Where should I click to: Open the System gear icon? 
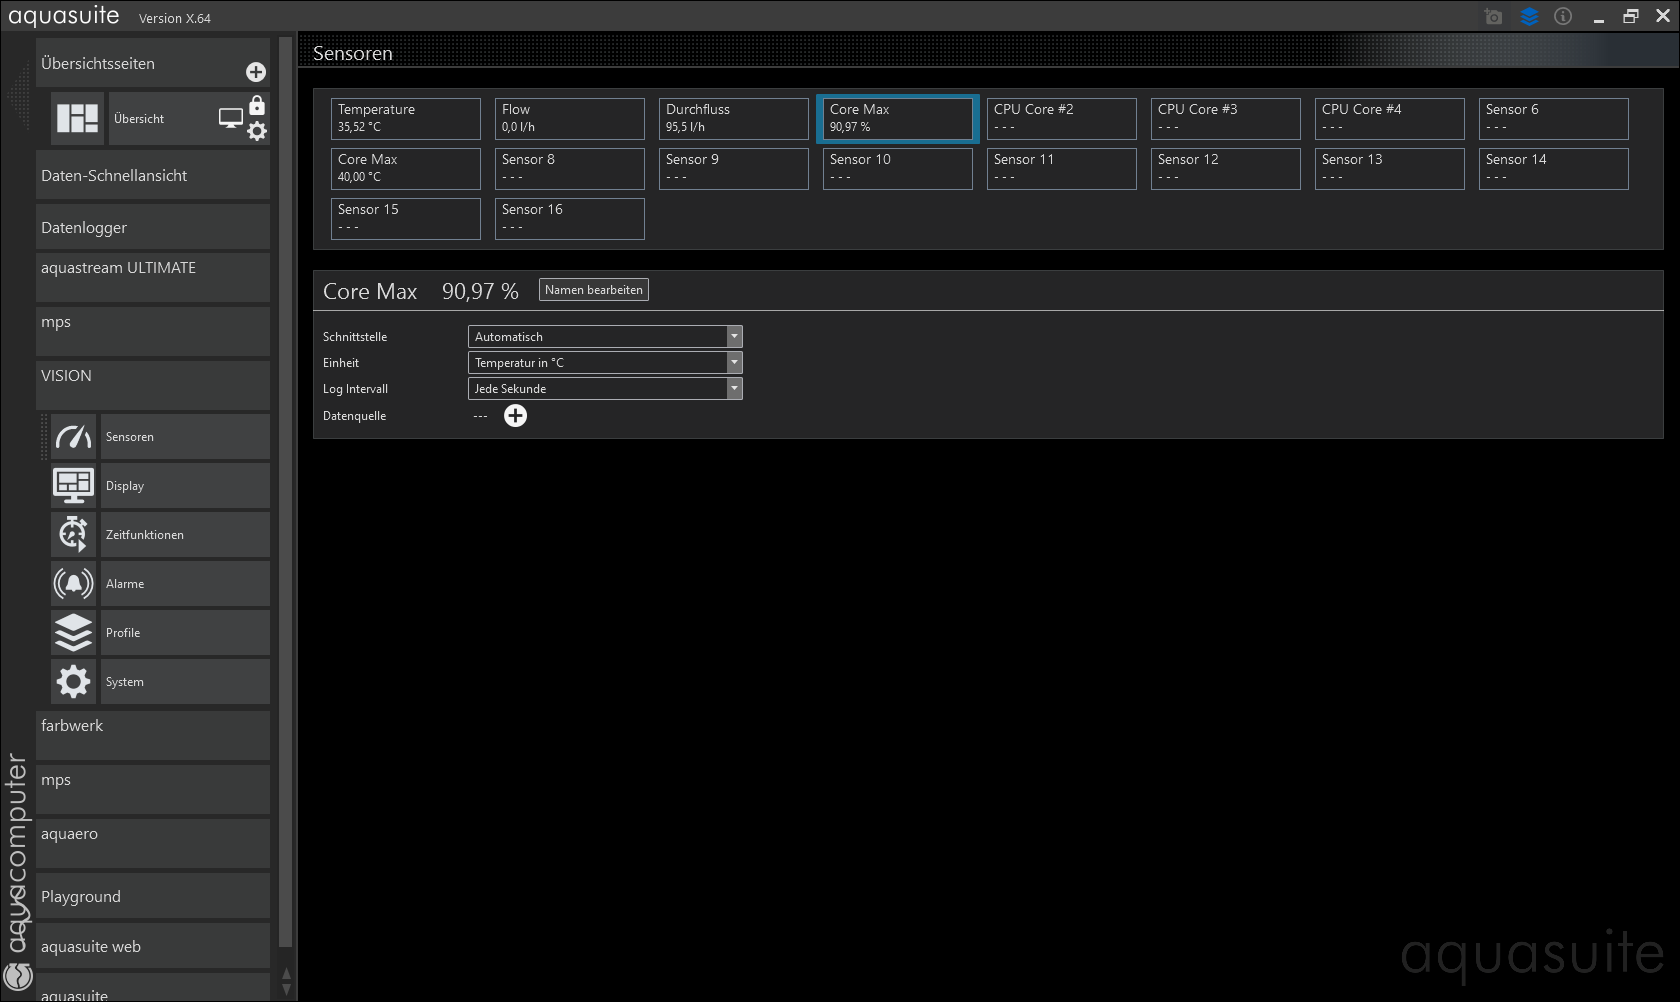[x=73, y=682]
